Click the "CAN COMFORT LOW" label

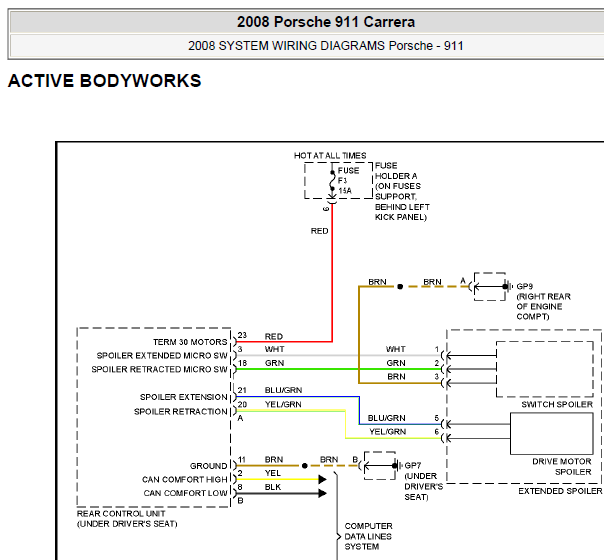[x=185, y=493]
